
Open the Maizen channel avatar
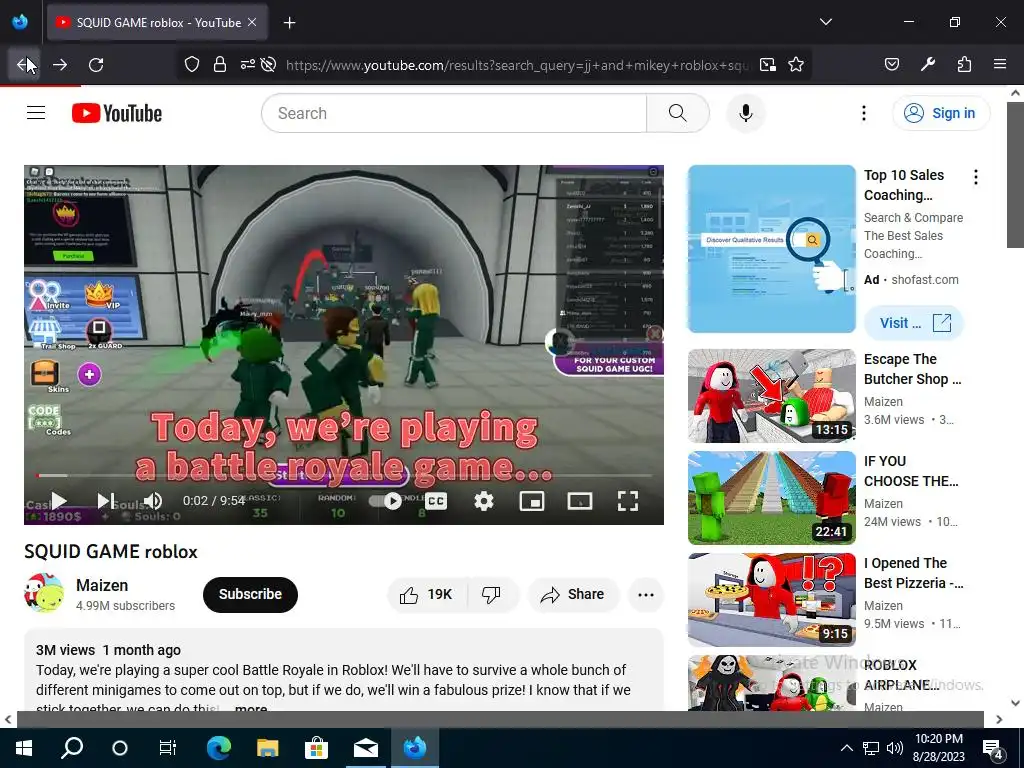point(44,594)
